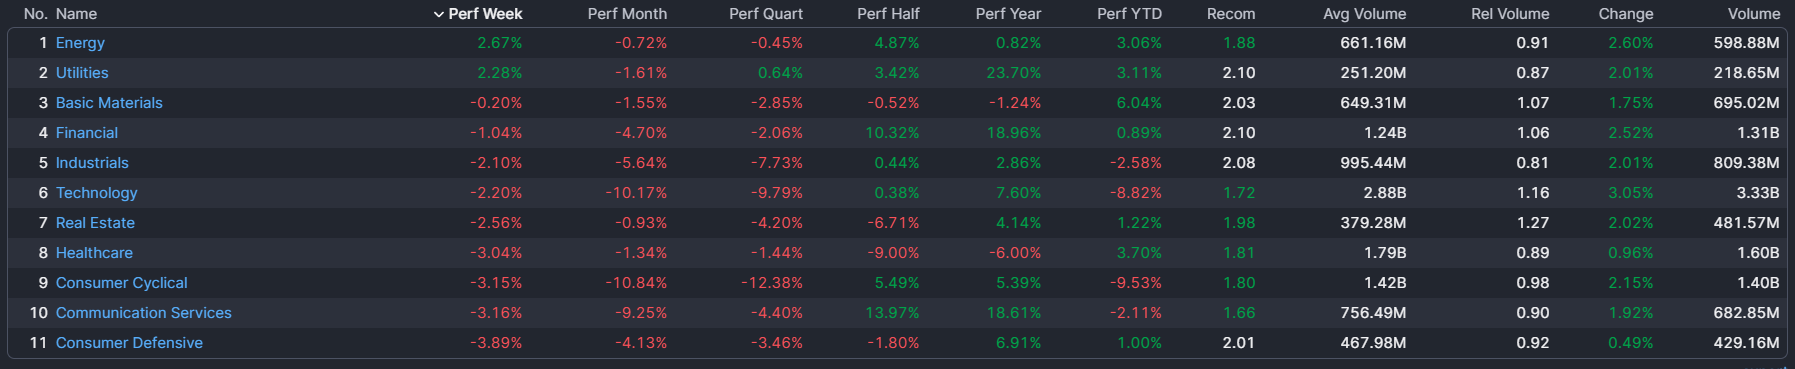Viewport: 1795px width, 369px height.
Task: Open the Technology sector link
Action: tap(97, 193)
